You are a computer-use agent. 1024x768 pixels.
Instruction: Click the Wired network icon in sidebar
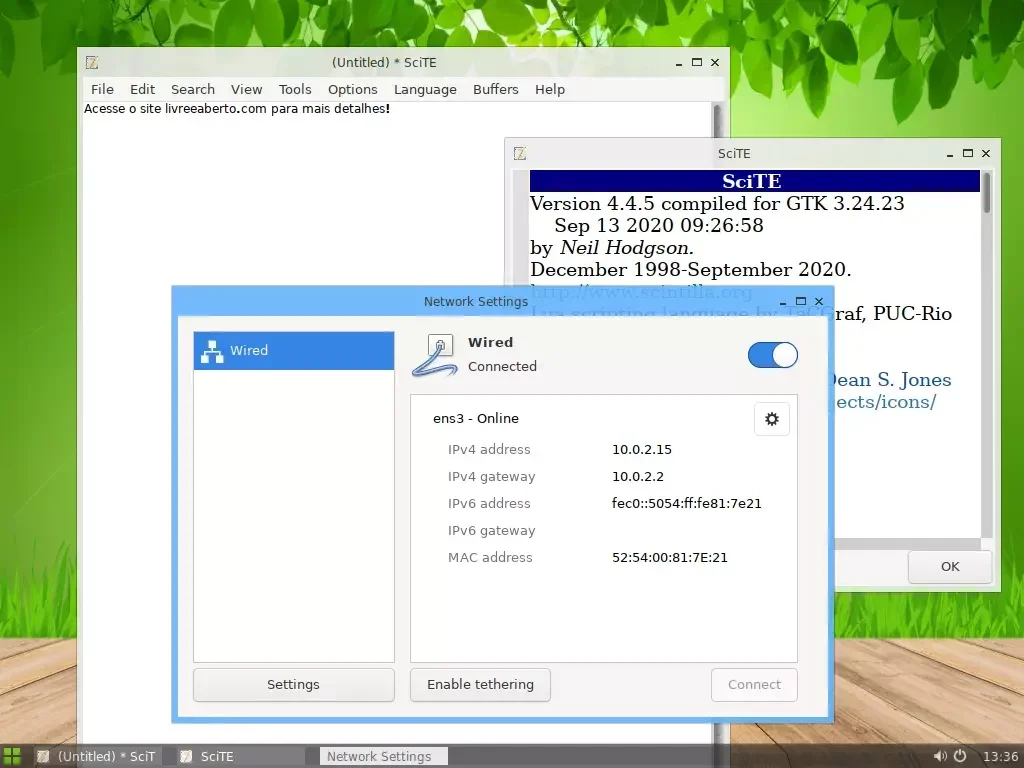click(212, 351)
